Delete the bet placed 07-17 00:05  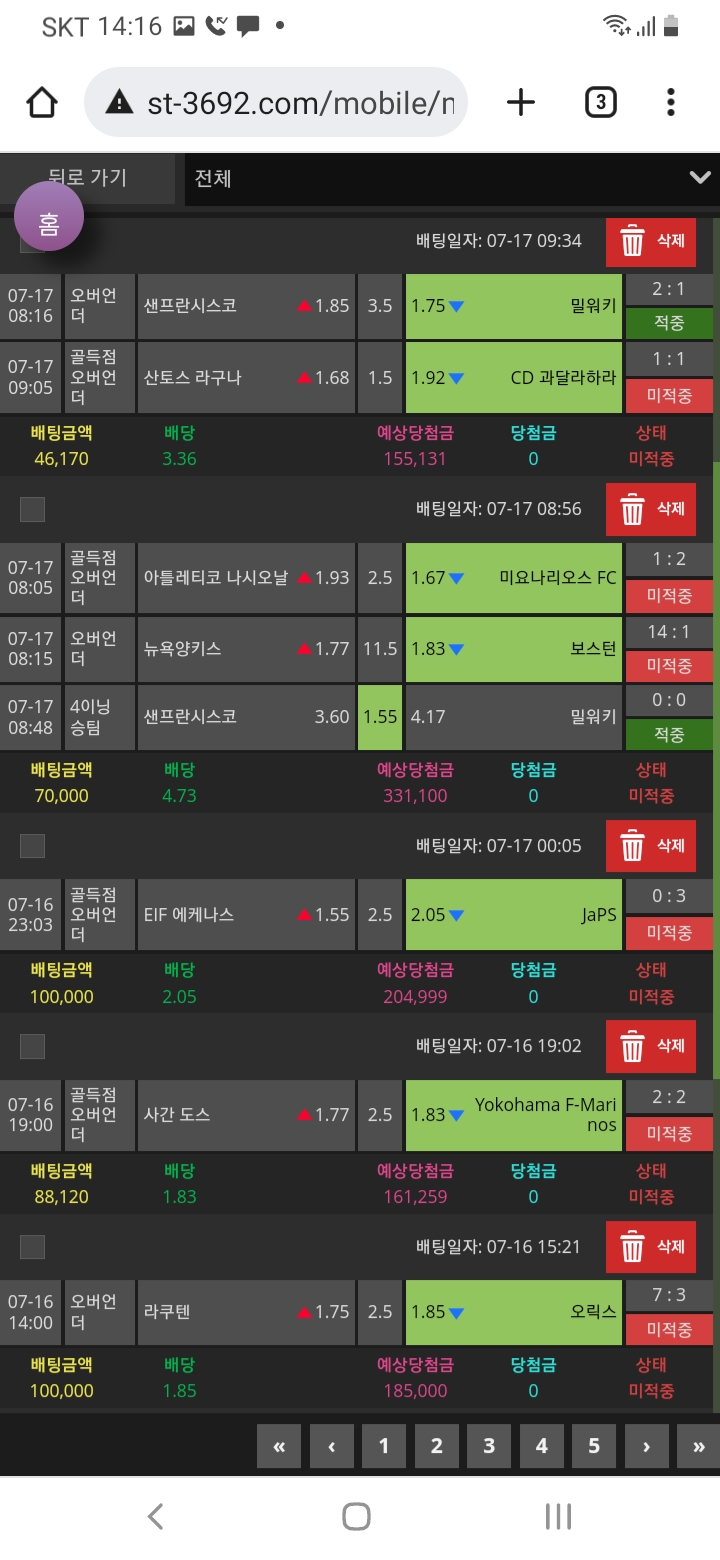(x=650, y=846)
